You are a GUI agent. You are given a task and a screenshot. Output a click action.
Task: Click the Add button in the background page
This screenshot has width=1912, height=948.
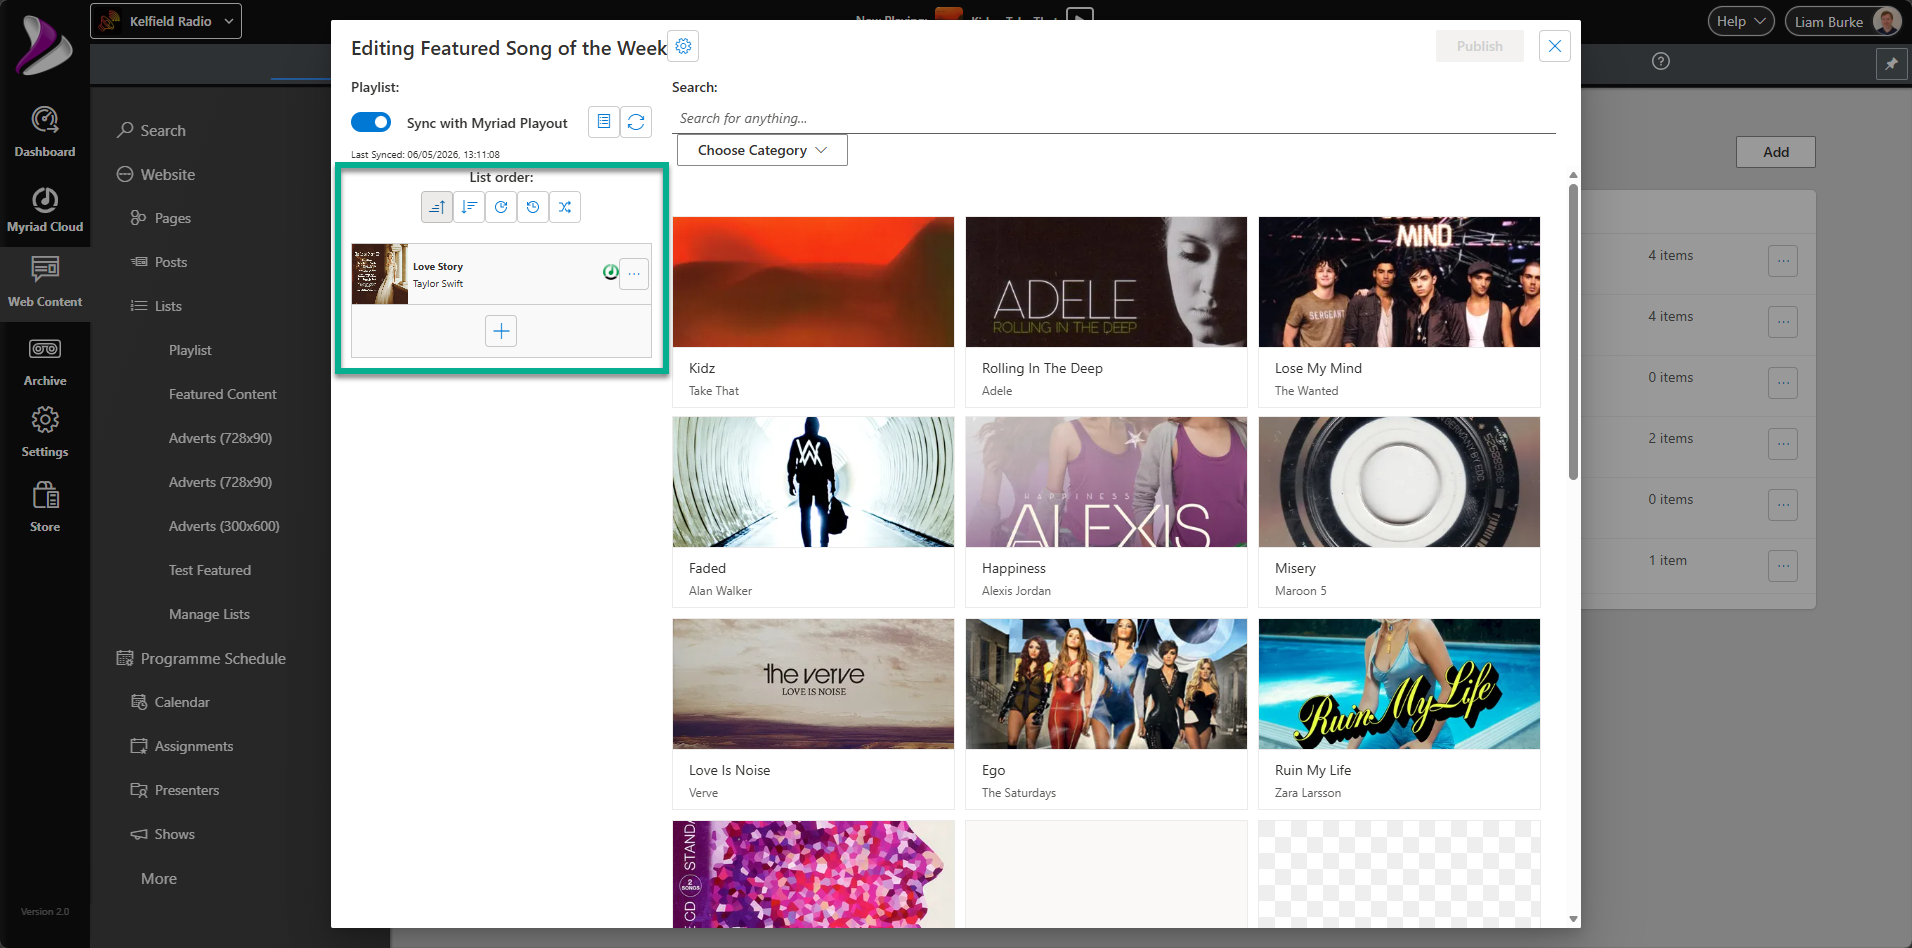[x=1776, y=152]
